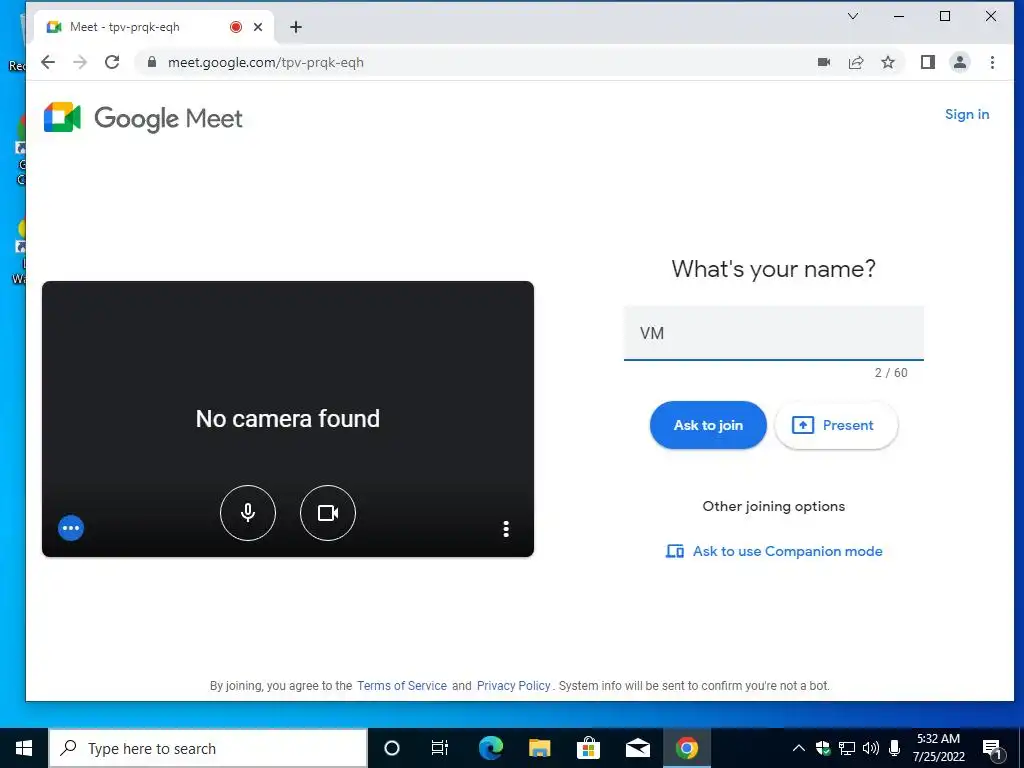Click the microphone tray icon
This screenshot has width=1024, height=768.
(895, 748)
